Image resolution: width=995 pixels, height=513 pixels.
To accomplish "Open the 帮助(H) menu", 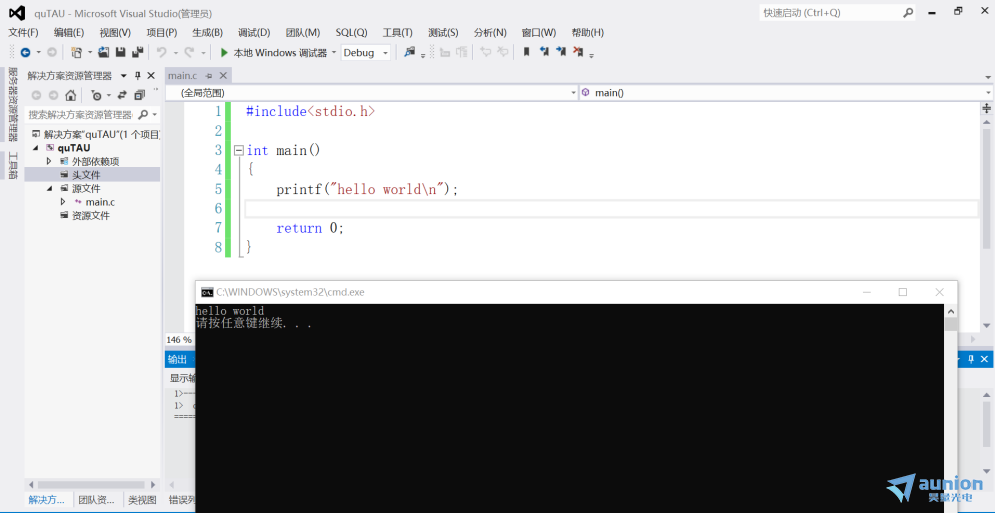I will [x=588, y=32].
